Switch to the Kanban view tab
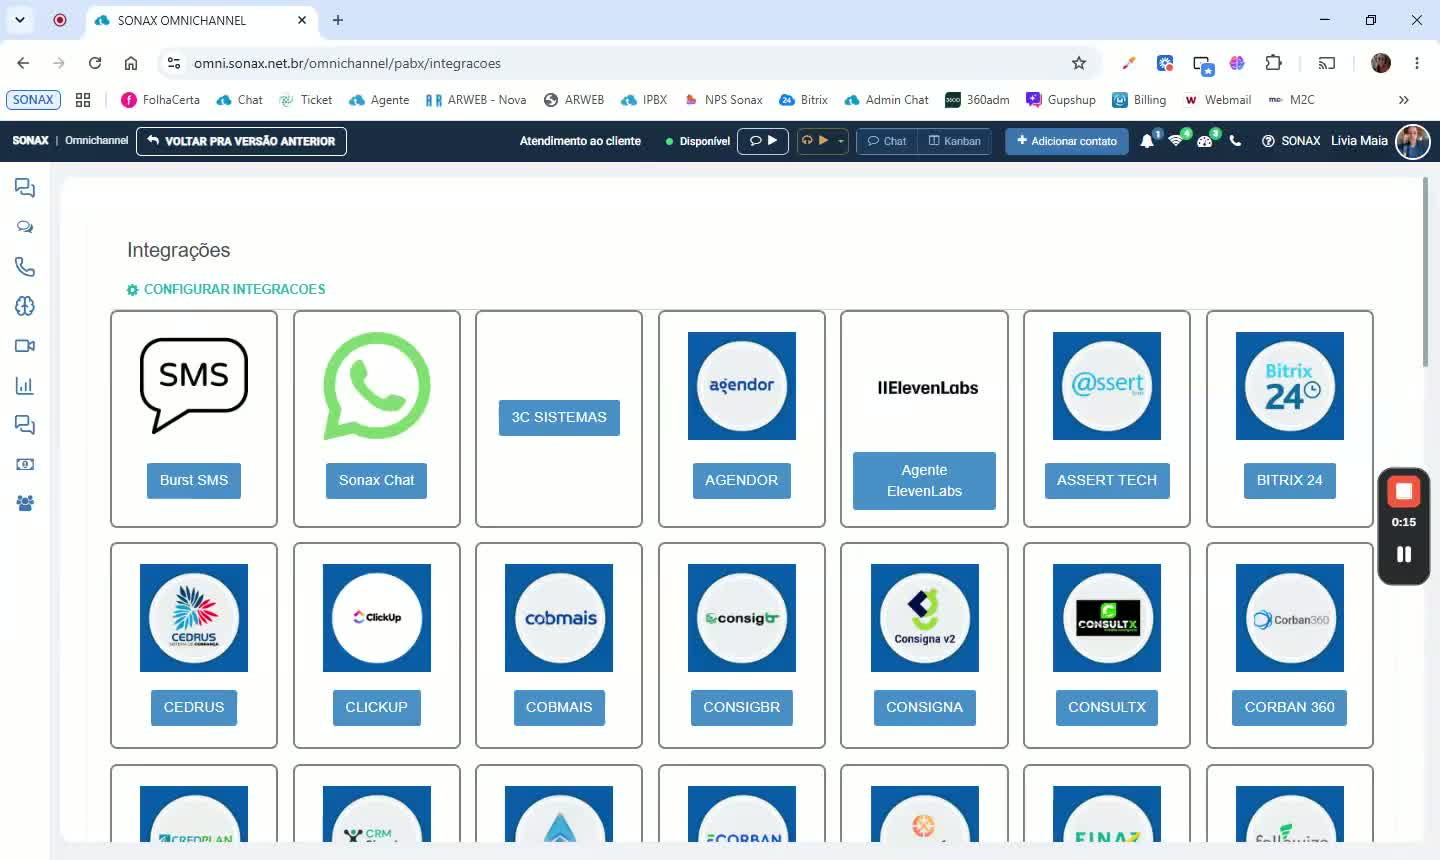Image resolution: width=1440 pixels, height=860 pixels. click(x=954, y=141)
